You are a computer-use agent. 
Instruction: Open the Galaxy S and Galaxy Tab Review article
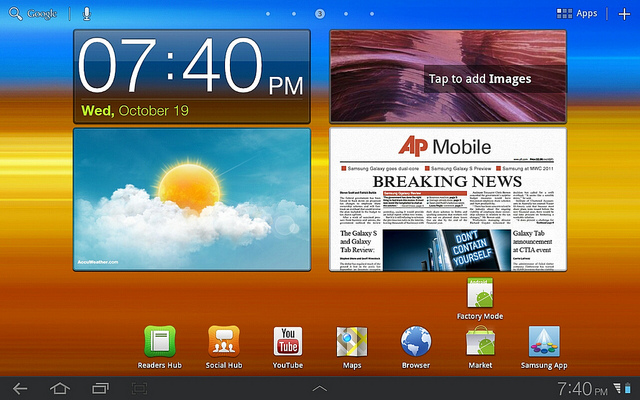coord(360,242)
